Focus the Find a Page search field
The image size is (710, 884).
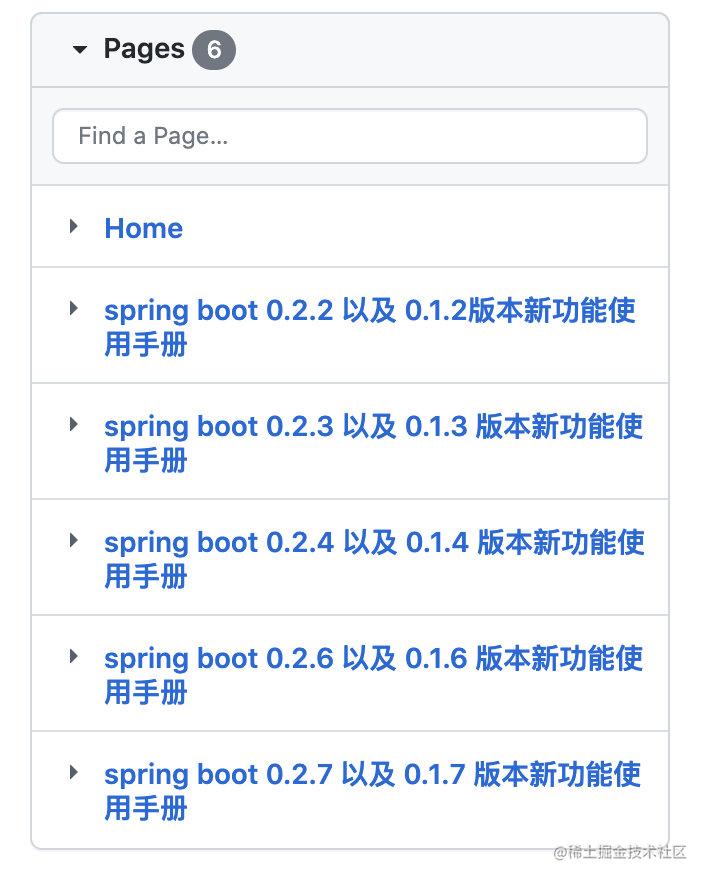pos(350,136)
